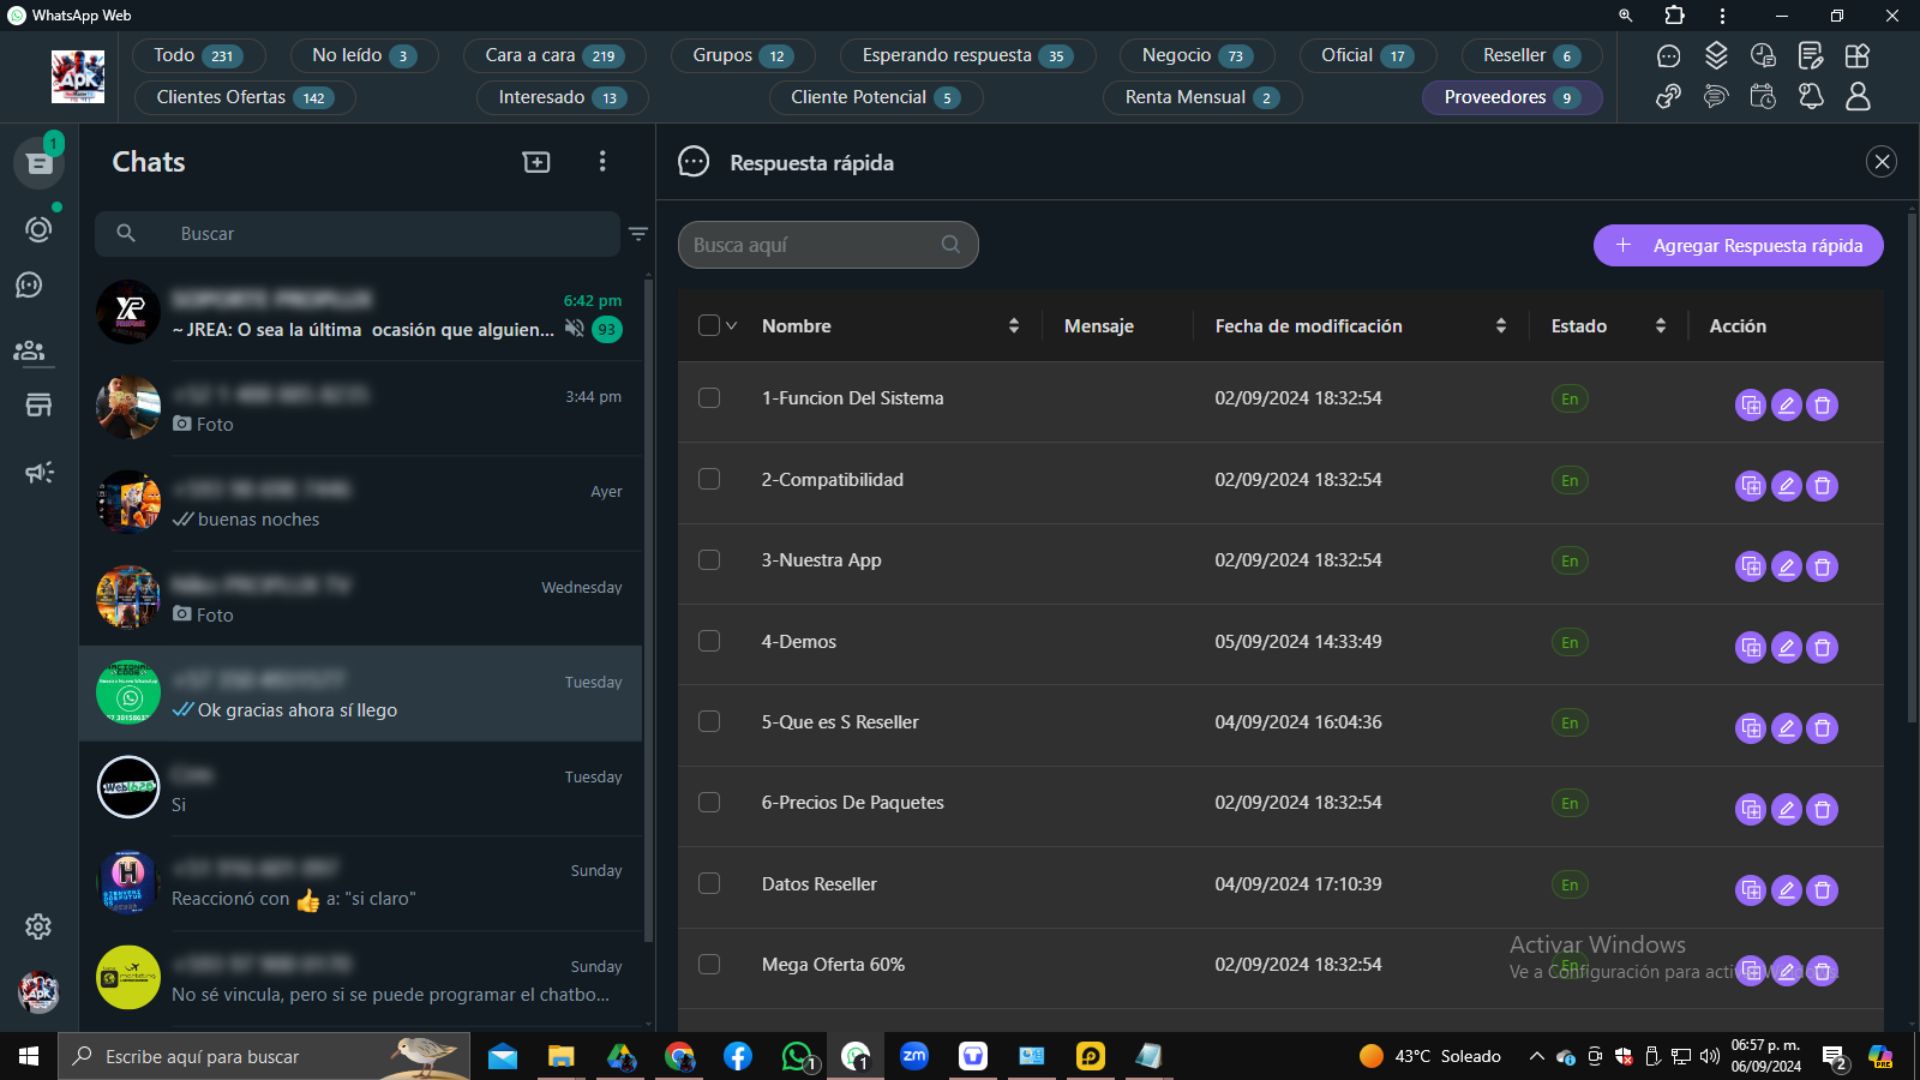The height and width of the screenshot is (1080, 1920).
Task: Check the Mega Oferta 60% row checkbox
Action: [710, 964]
